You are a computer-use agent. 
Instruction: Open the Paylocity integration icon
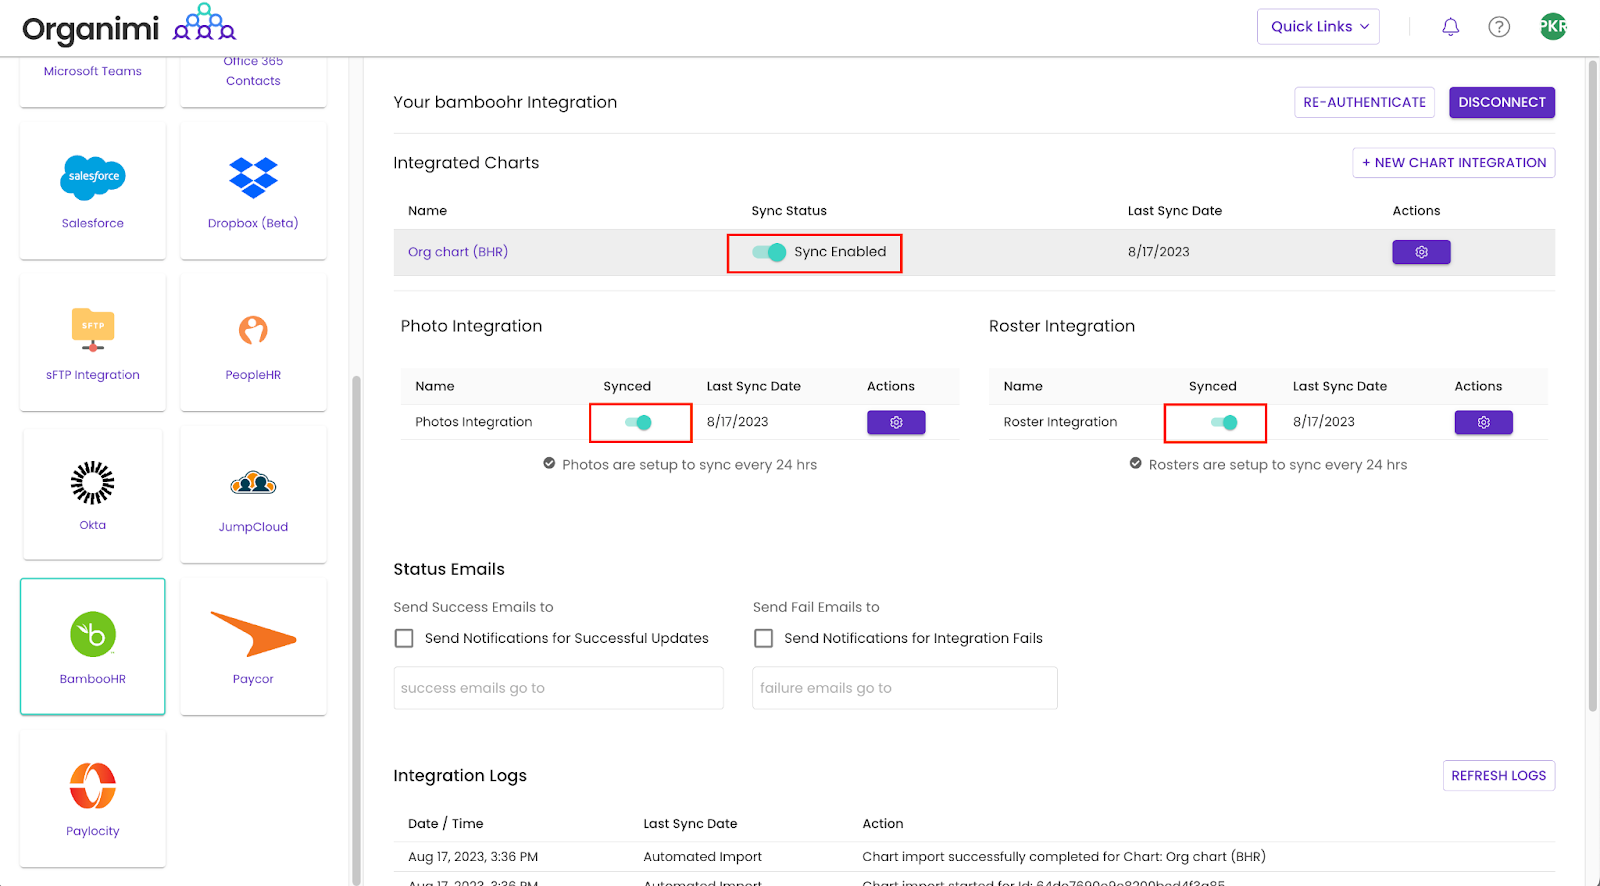click(93, 785)
